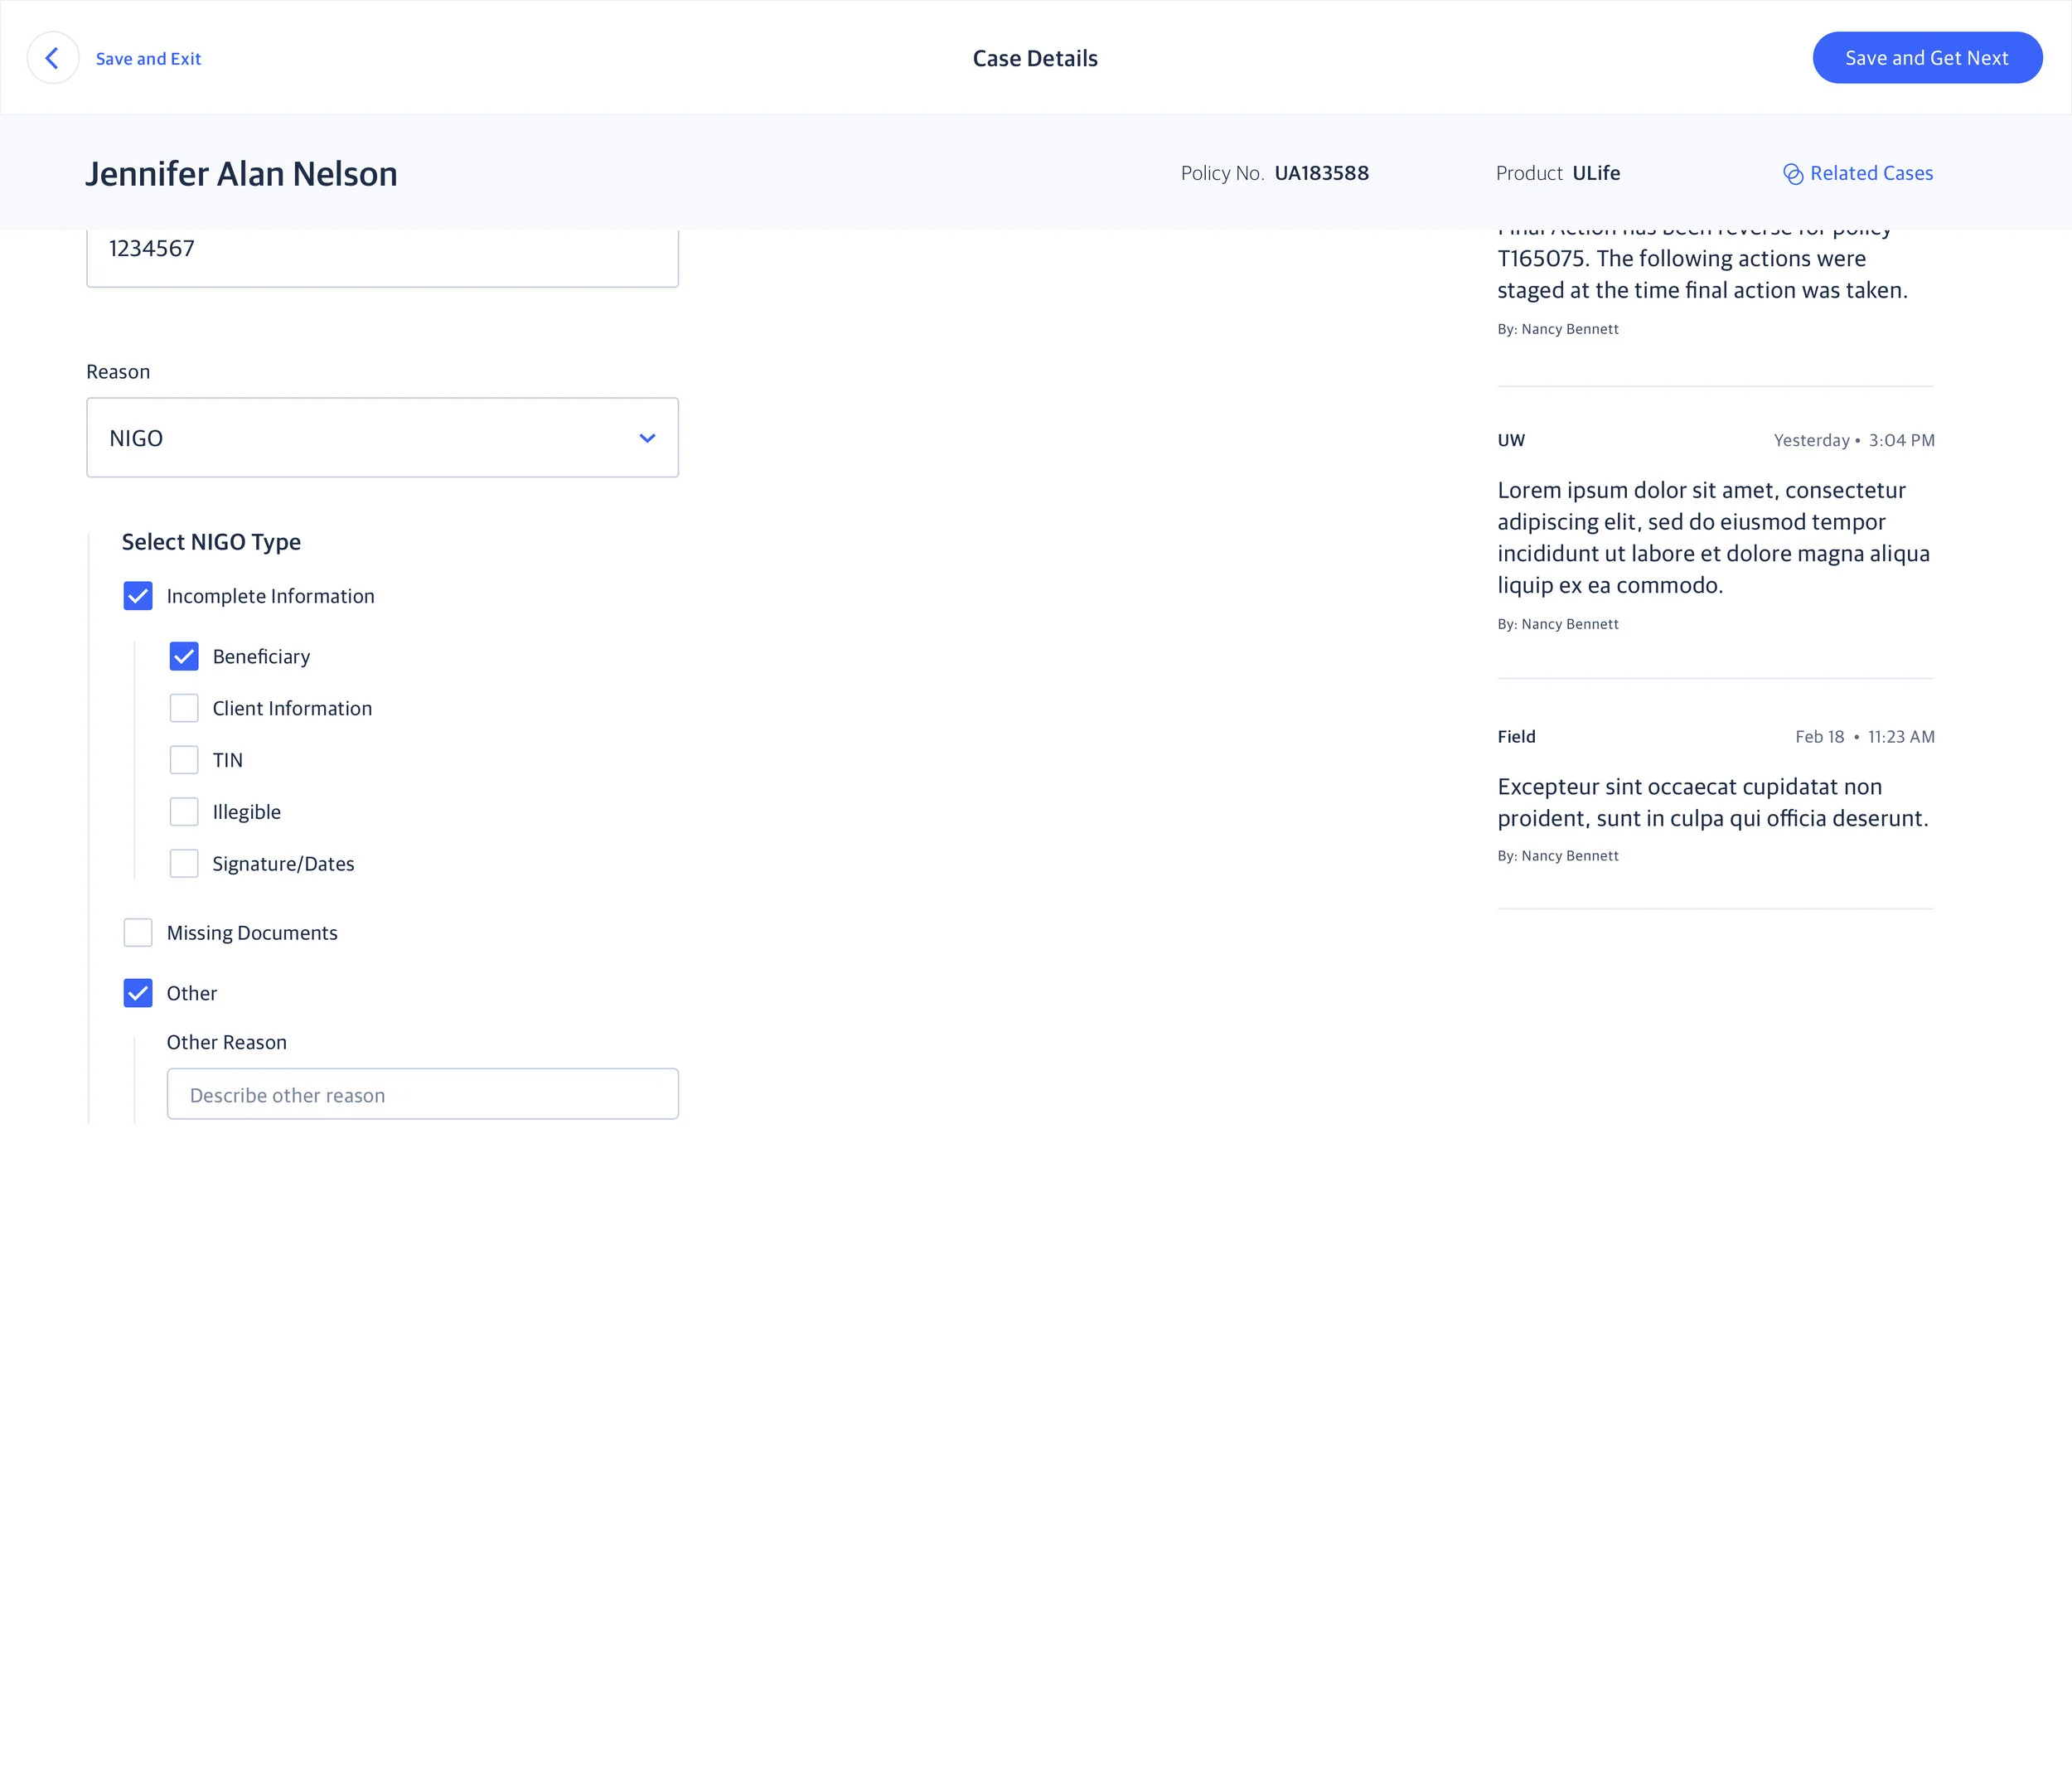
Task: Select the Field note from Feb 18
Action: [1714, 802]
